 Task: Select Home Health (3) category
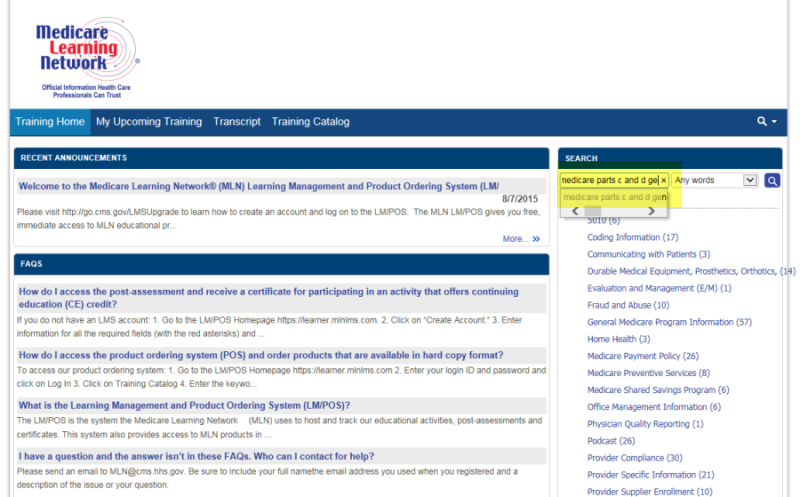618,339
